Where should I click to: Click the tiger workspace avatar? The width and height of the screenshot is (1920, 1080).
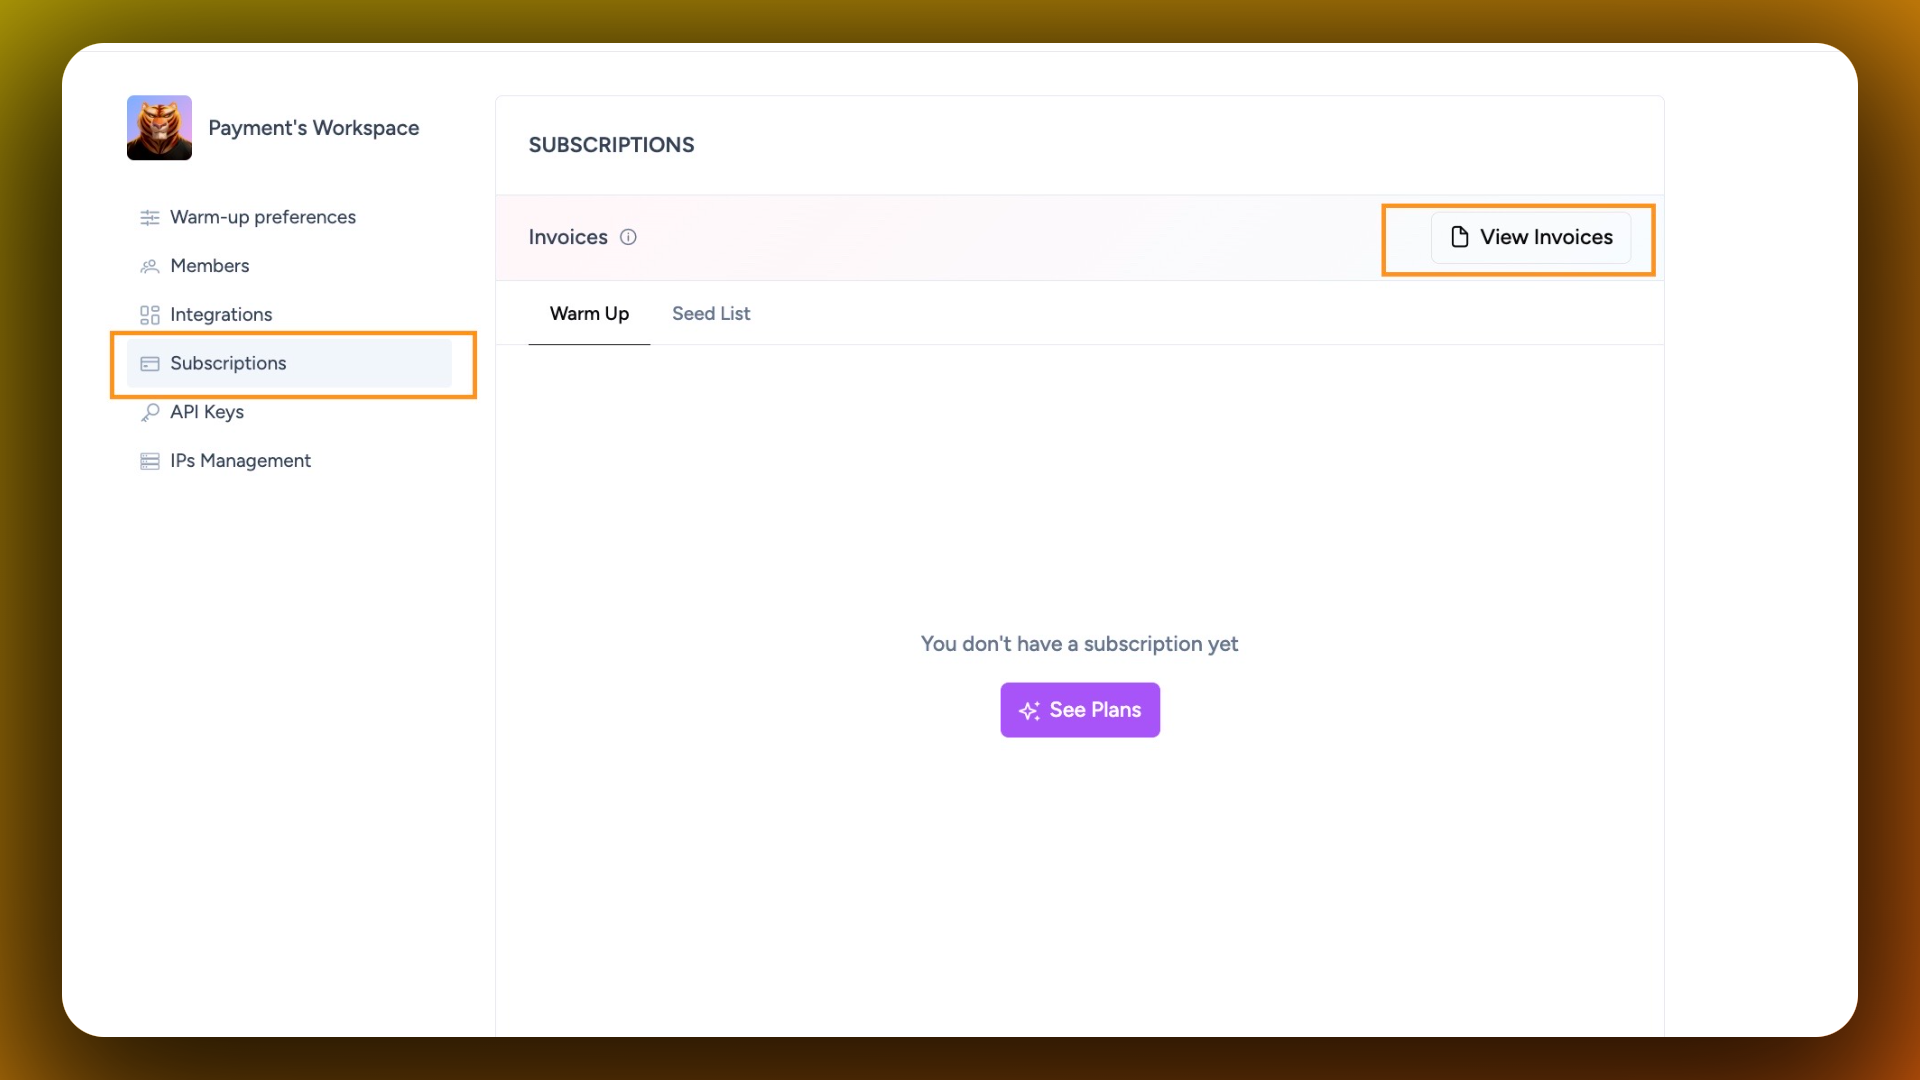point(159,128)
